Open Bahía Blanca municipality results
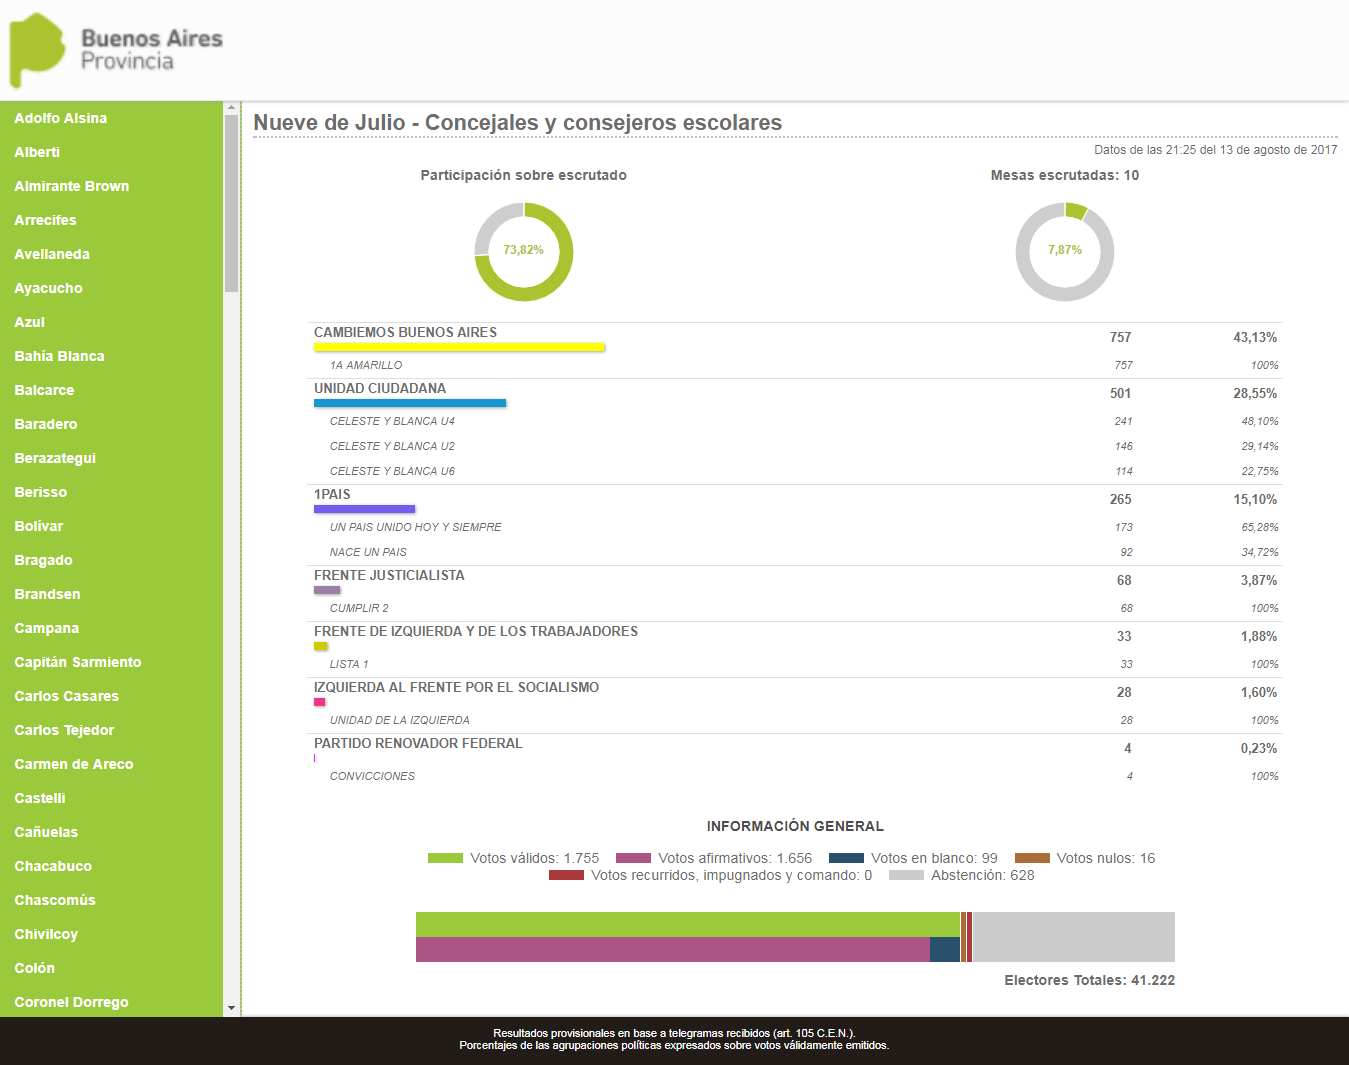Screen dimensions: 1349x1065 (59, 356)
